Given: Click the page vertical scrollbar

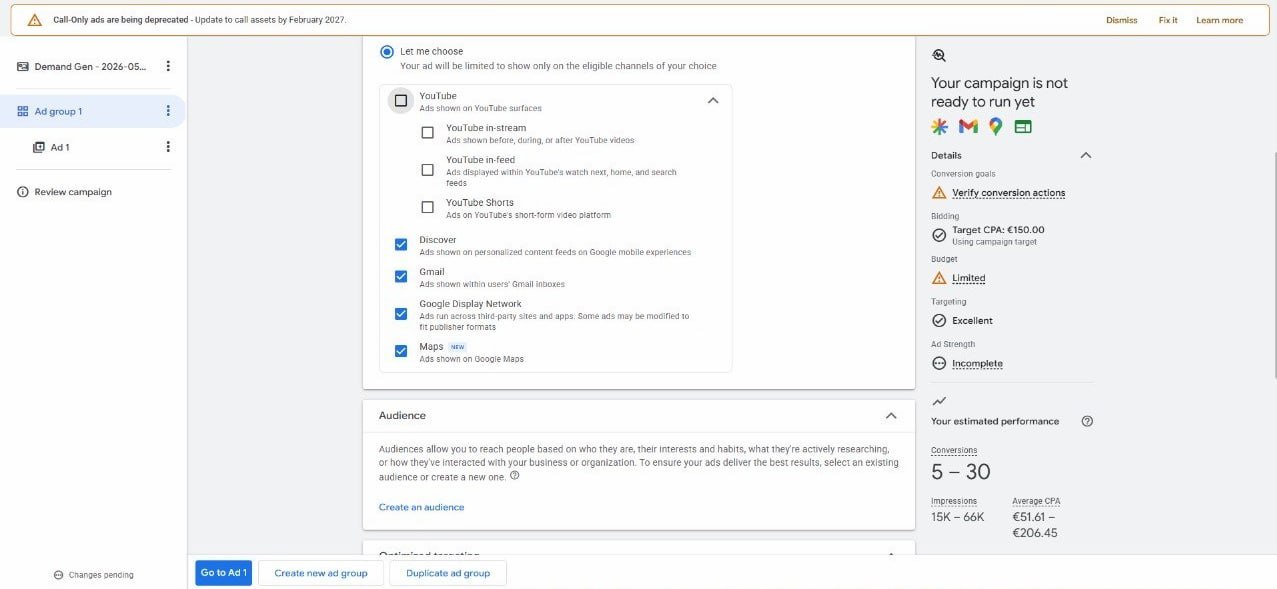Looking at the screenshot, I should (x=1273, y=265).
